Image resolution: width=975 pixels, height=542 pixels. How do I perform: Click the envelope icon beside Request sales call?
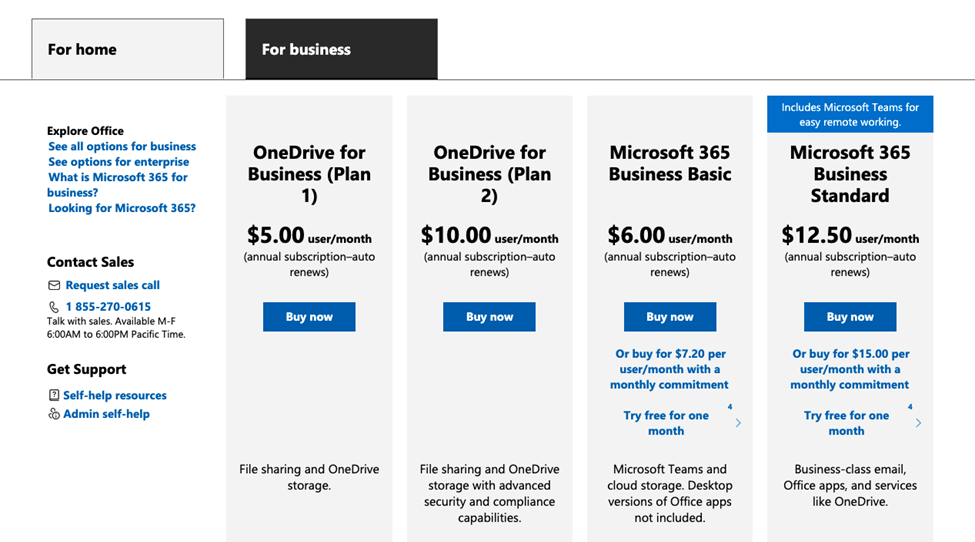click(54, 286)
